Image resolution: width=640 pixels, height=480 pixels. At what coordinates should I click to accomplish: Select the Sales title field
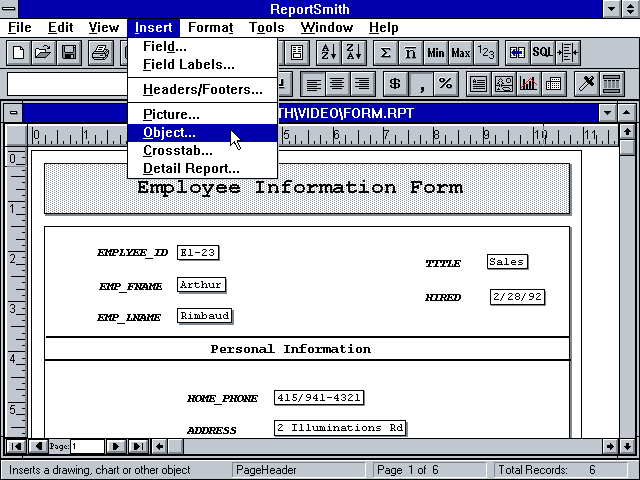507,262
